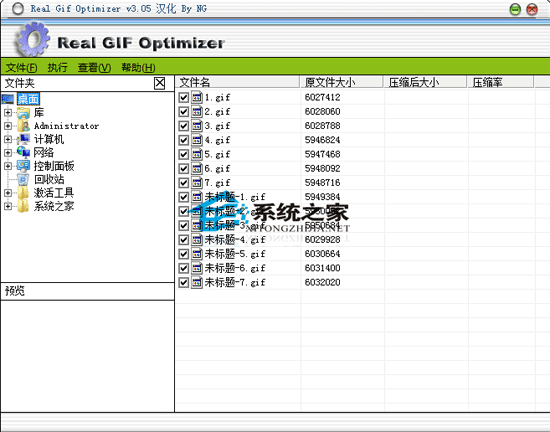Uncheck the checkbox for 未标题-6.gif
550x432 pixels.
tap(183, 268)
